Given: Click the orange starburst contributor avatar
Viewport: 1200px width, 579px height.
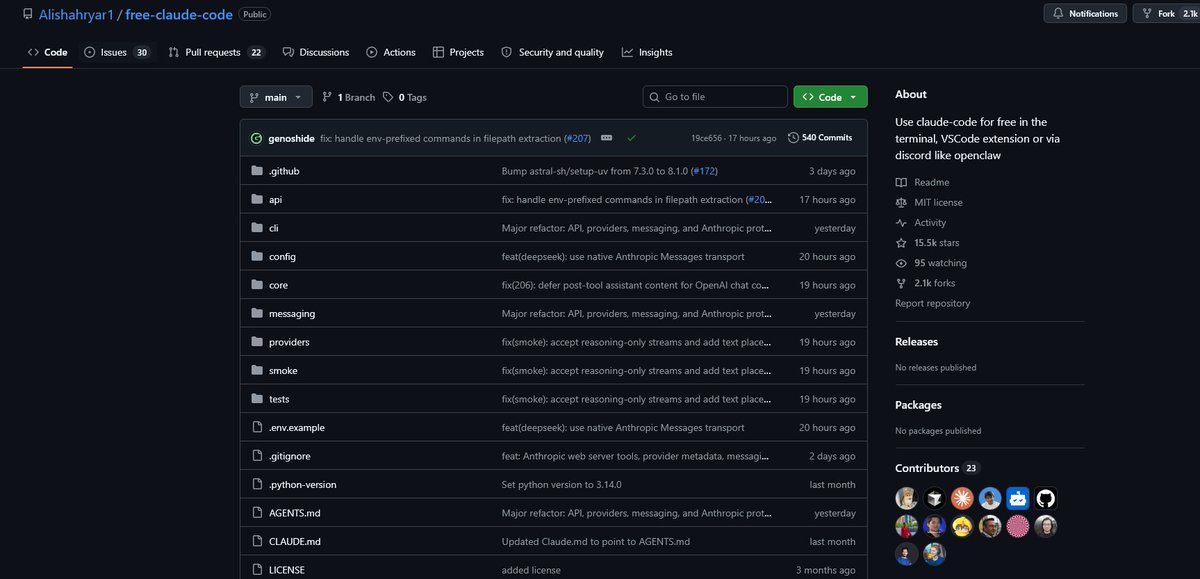Looking at the screenshot, I should click(962, 498).
